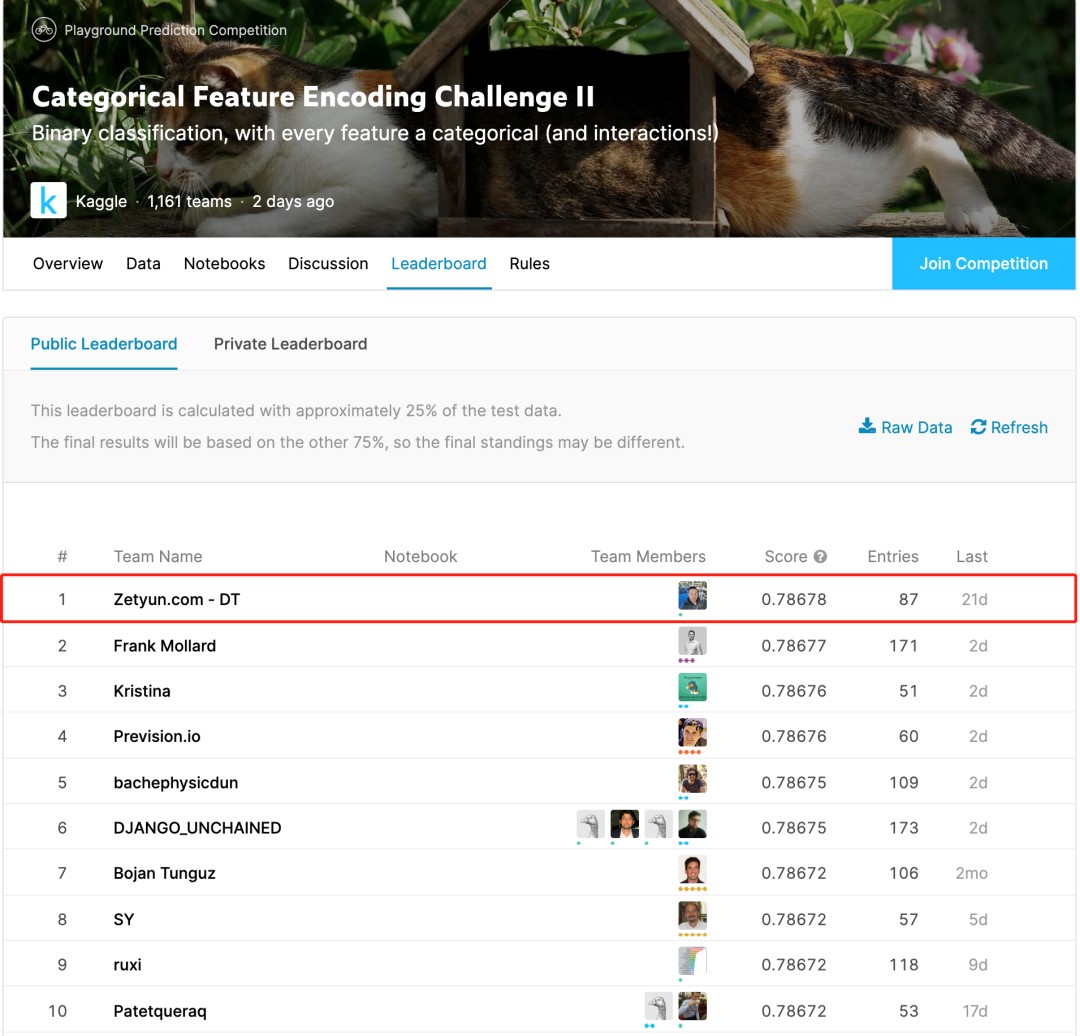The width and height of the screenshot is (1080, 1036).
Task: Open the Discussion tab
Action: [x=328, y=264]
